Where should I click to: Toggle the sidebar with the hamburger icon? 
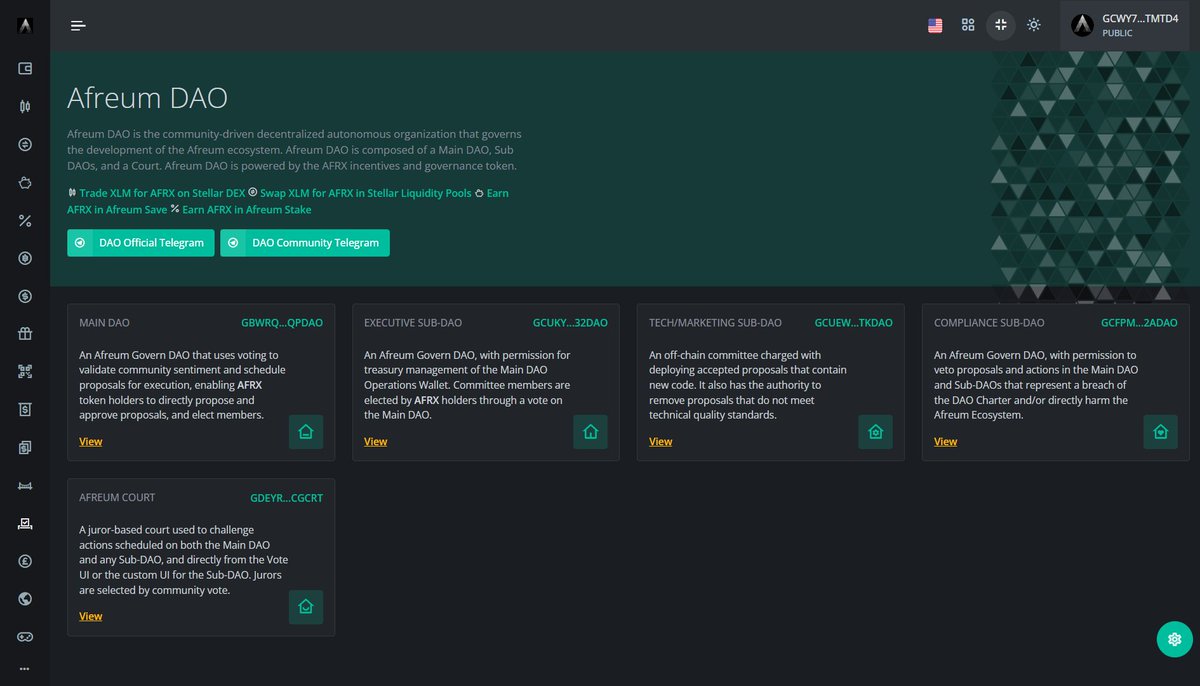click(x=77, y=25)
